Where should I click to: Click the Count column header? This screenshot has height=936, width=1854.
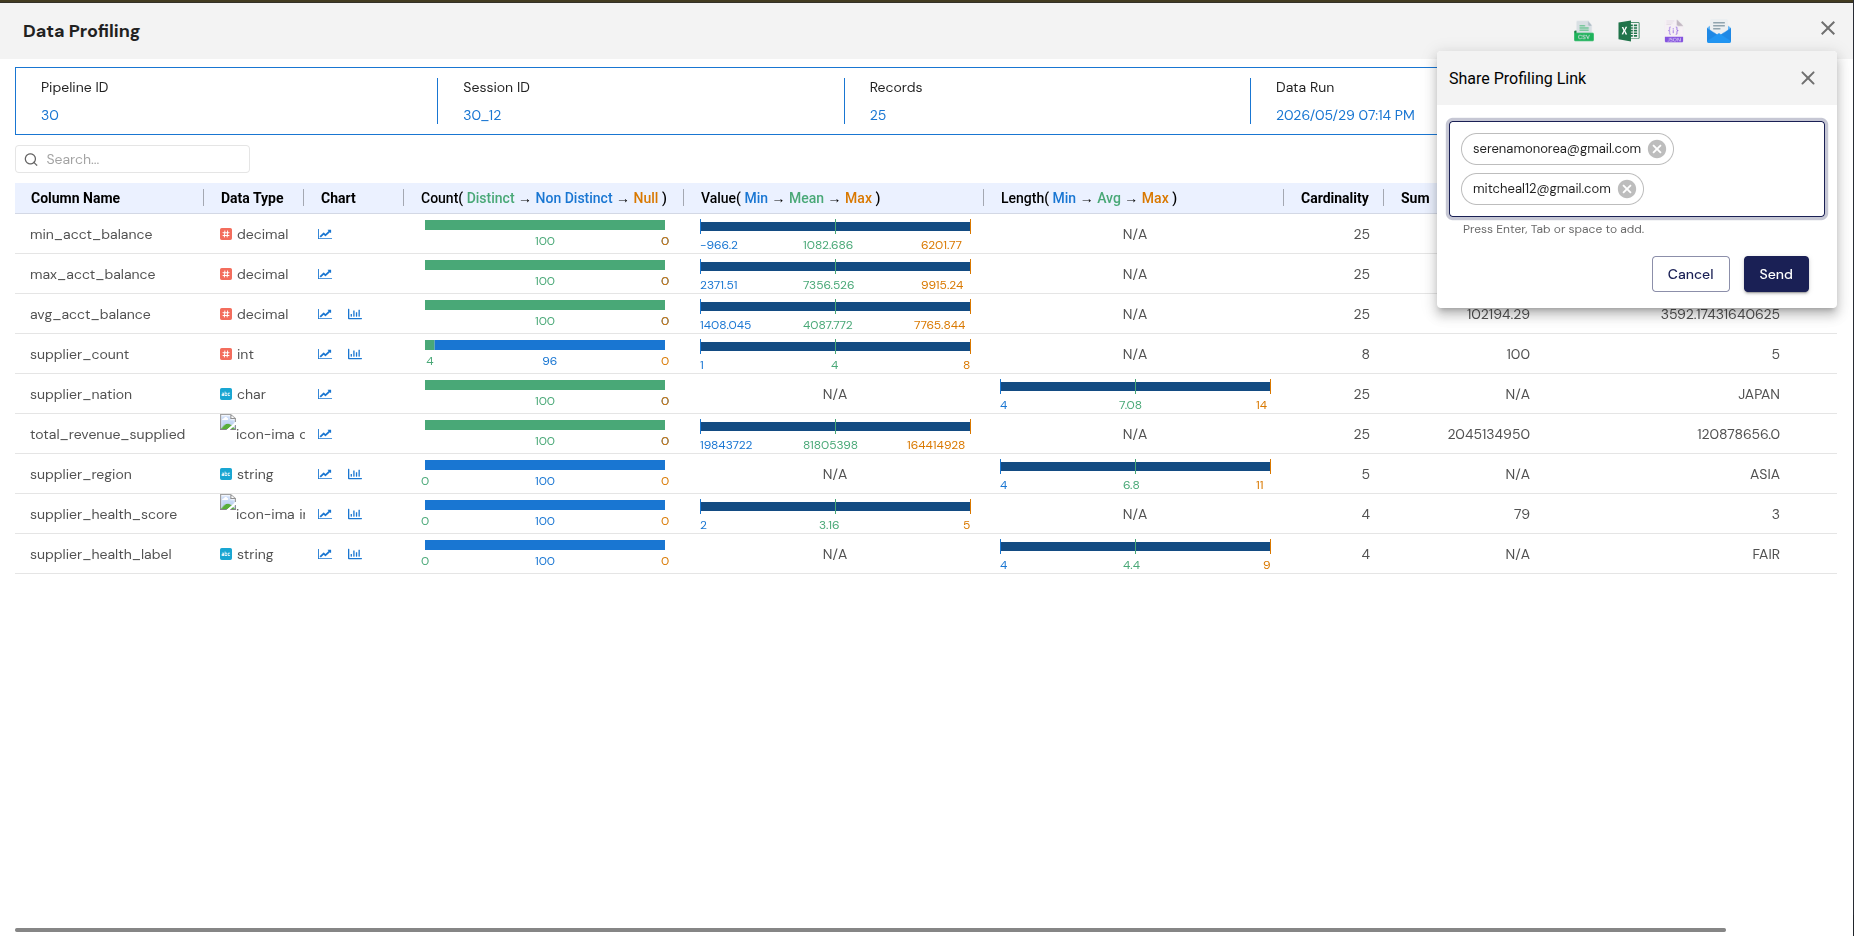544,198
